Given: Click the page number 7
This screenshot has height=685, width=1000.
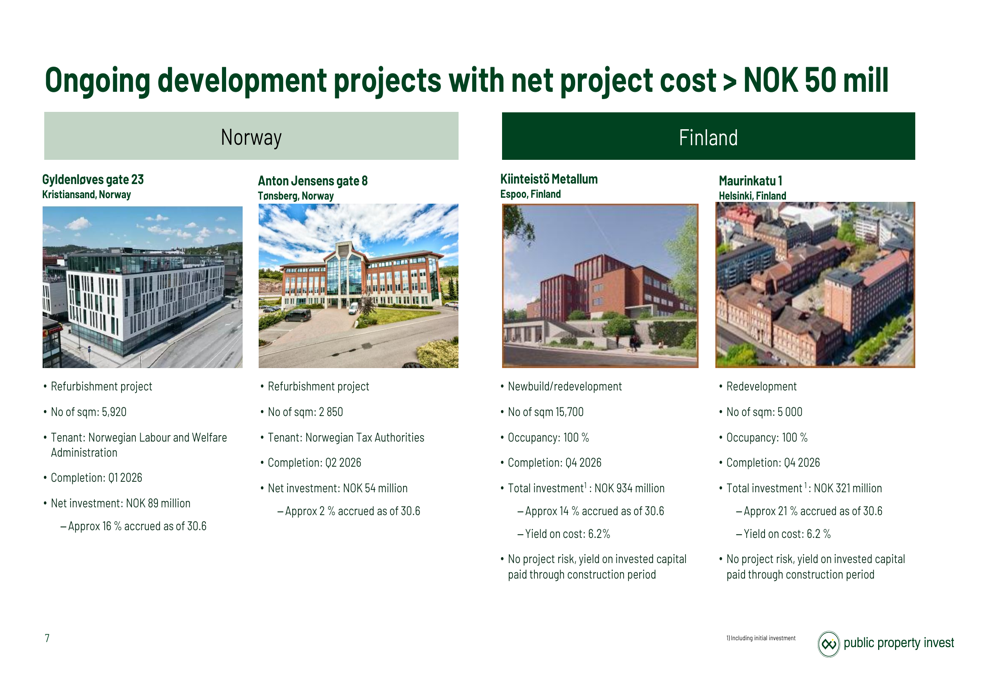Looking at the screenshot, I should (x=47, y=639).
